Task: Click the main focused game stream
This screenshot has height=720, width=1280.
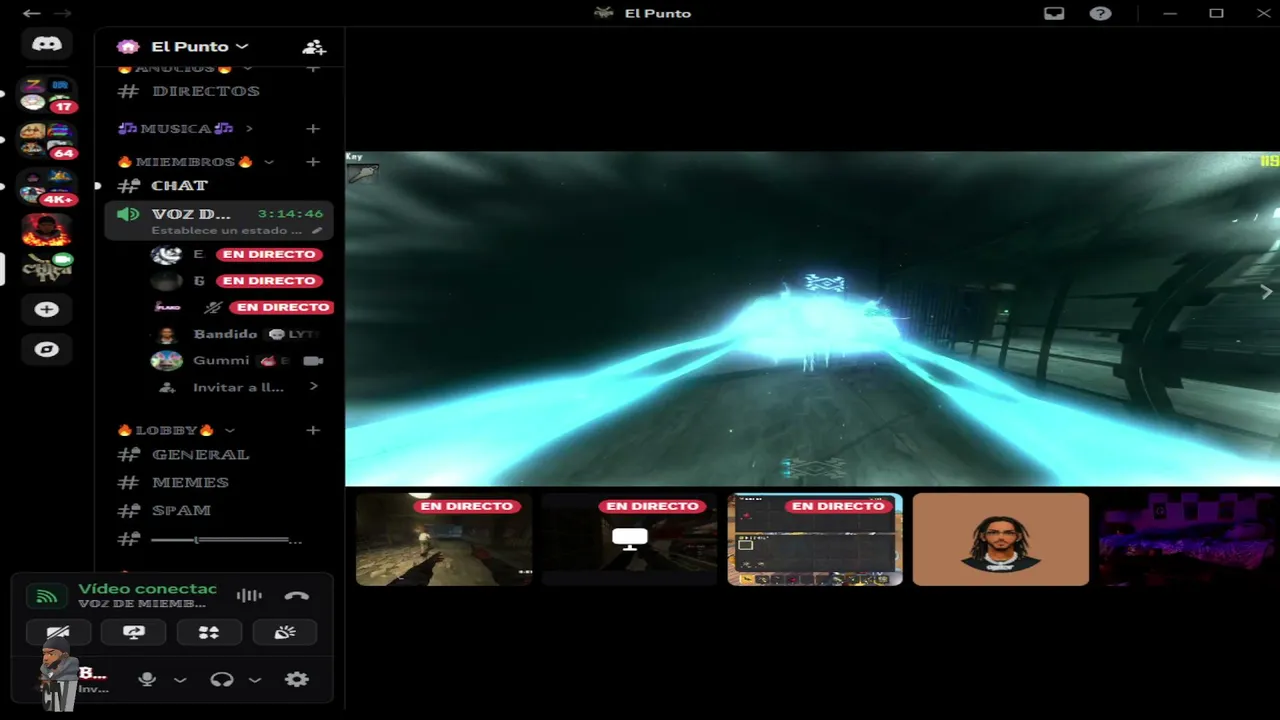Action: tap(812, 319)
